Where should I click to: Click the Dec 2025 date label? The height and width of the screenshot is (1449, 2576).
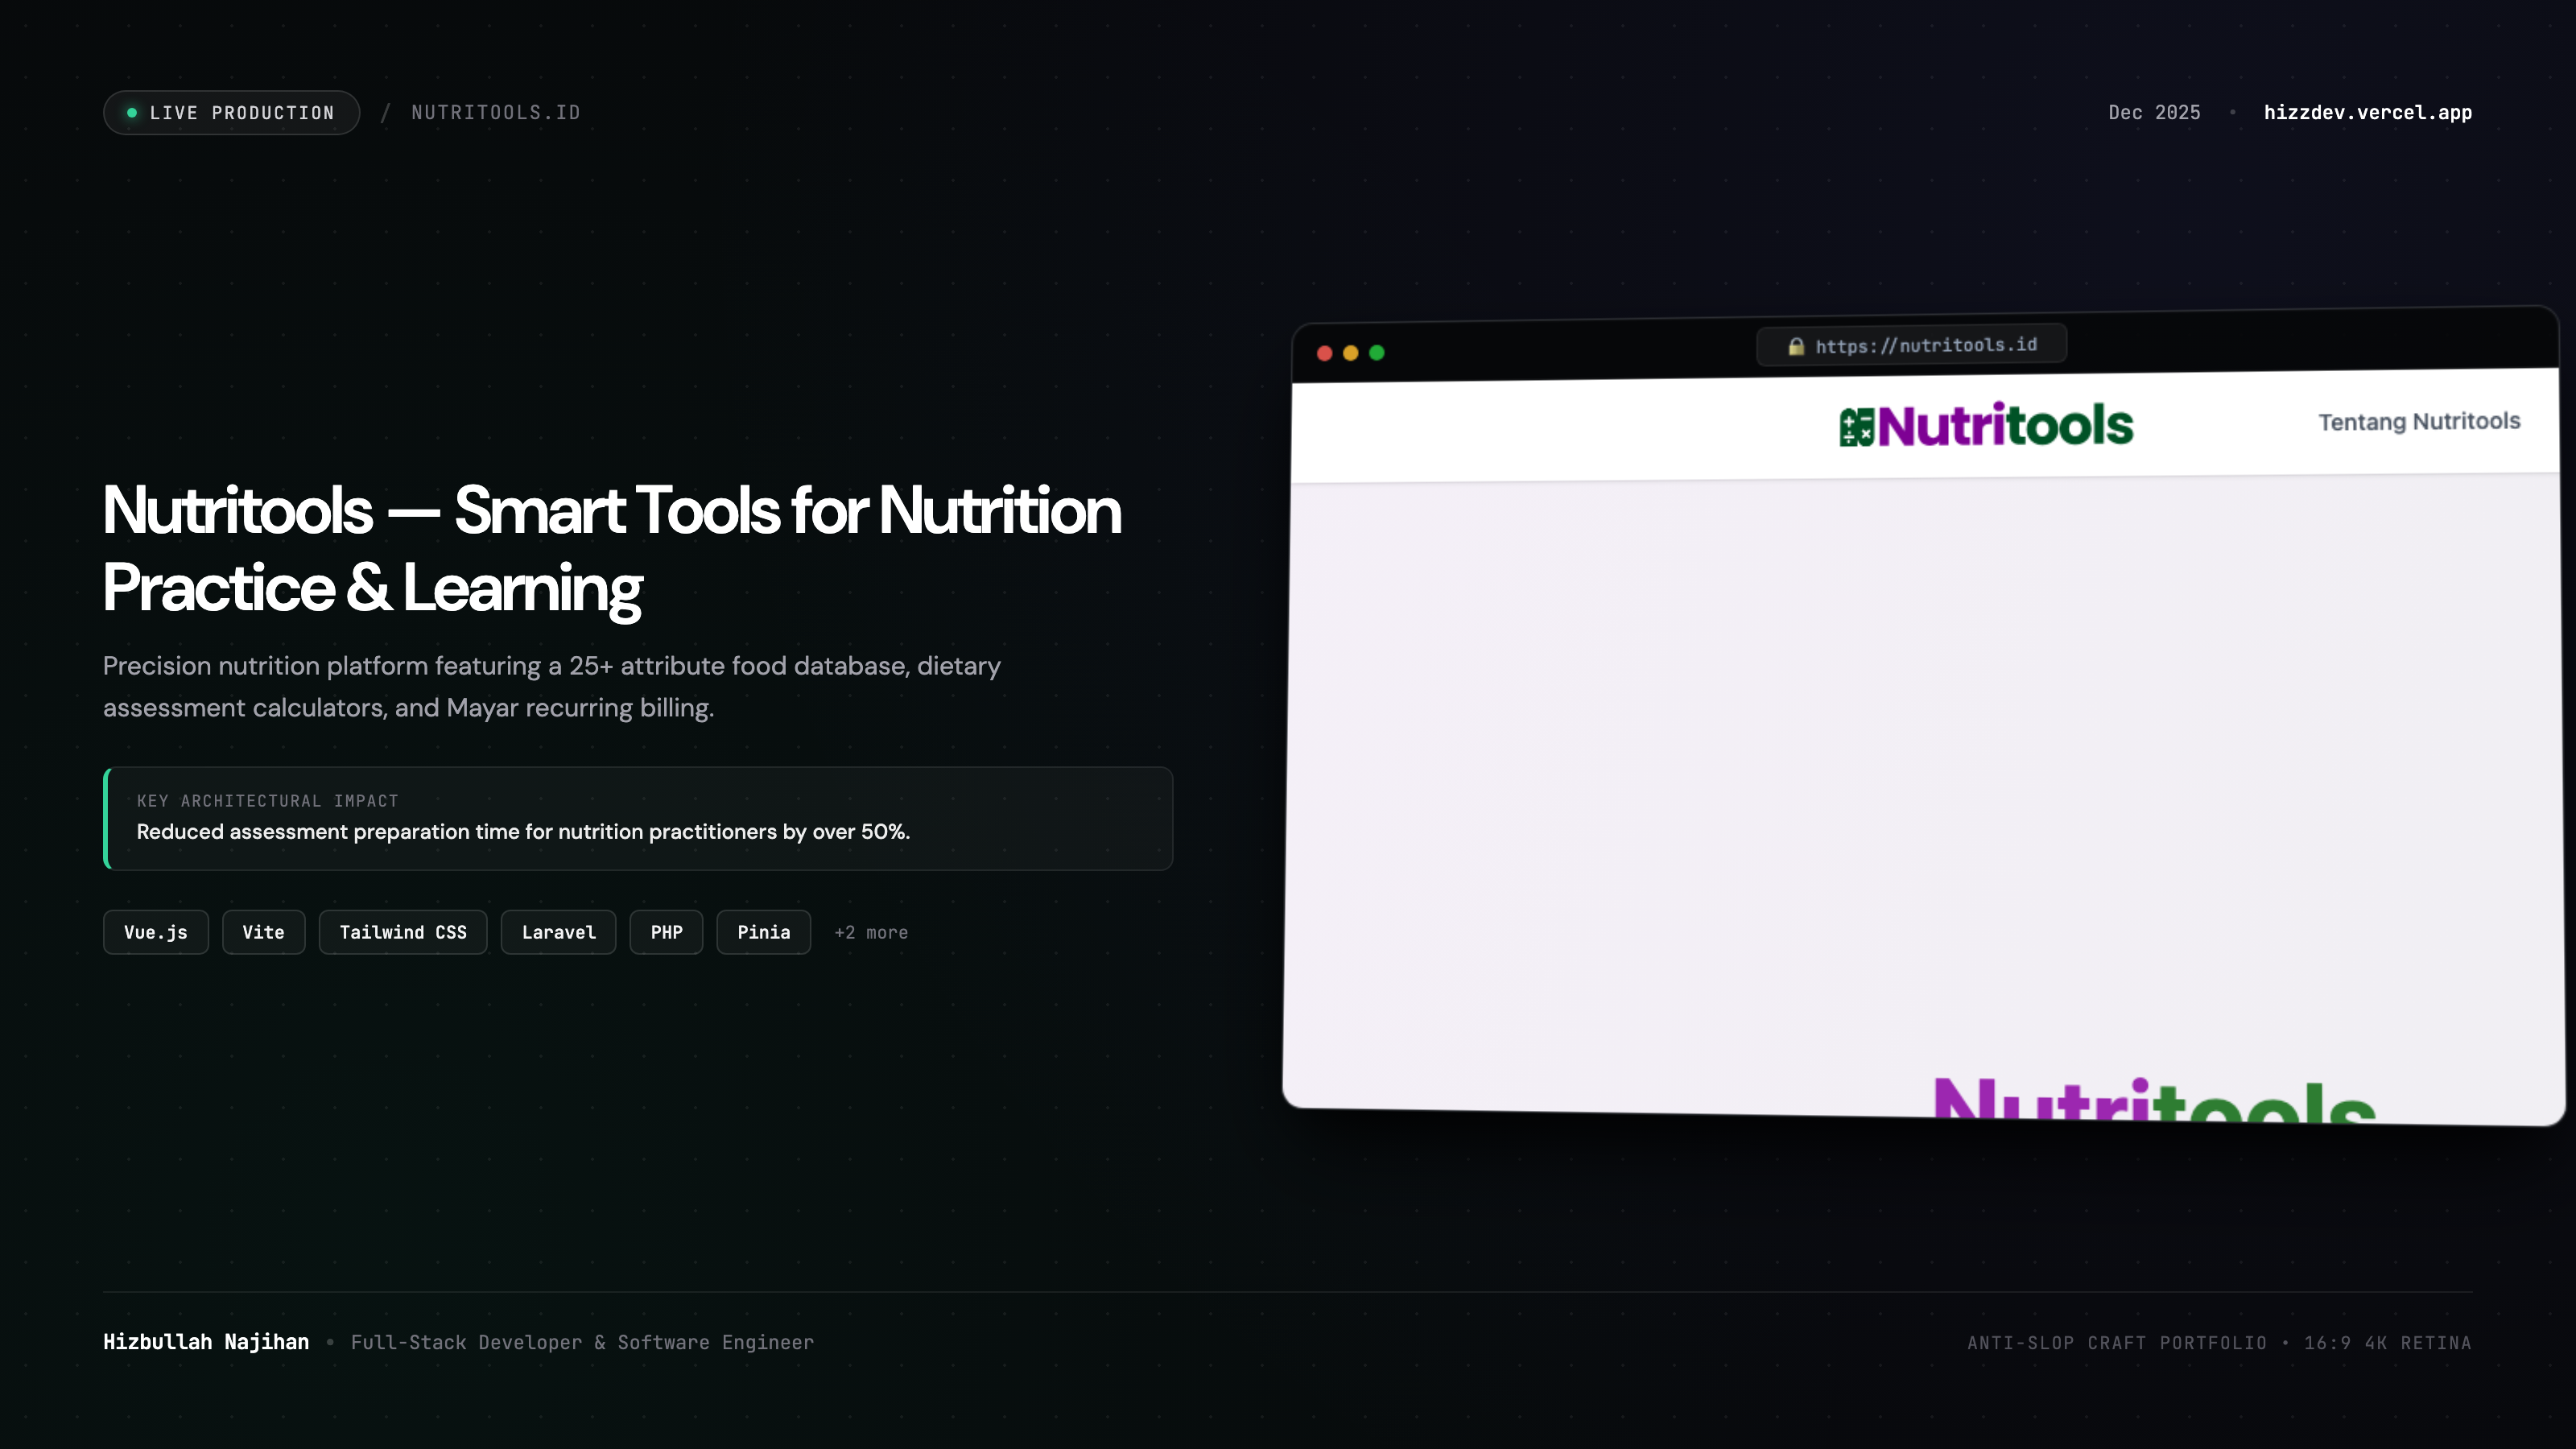coord(2154,112)
